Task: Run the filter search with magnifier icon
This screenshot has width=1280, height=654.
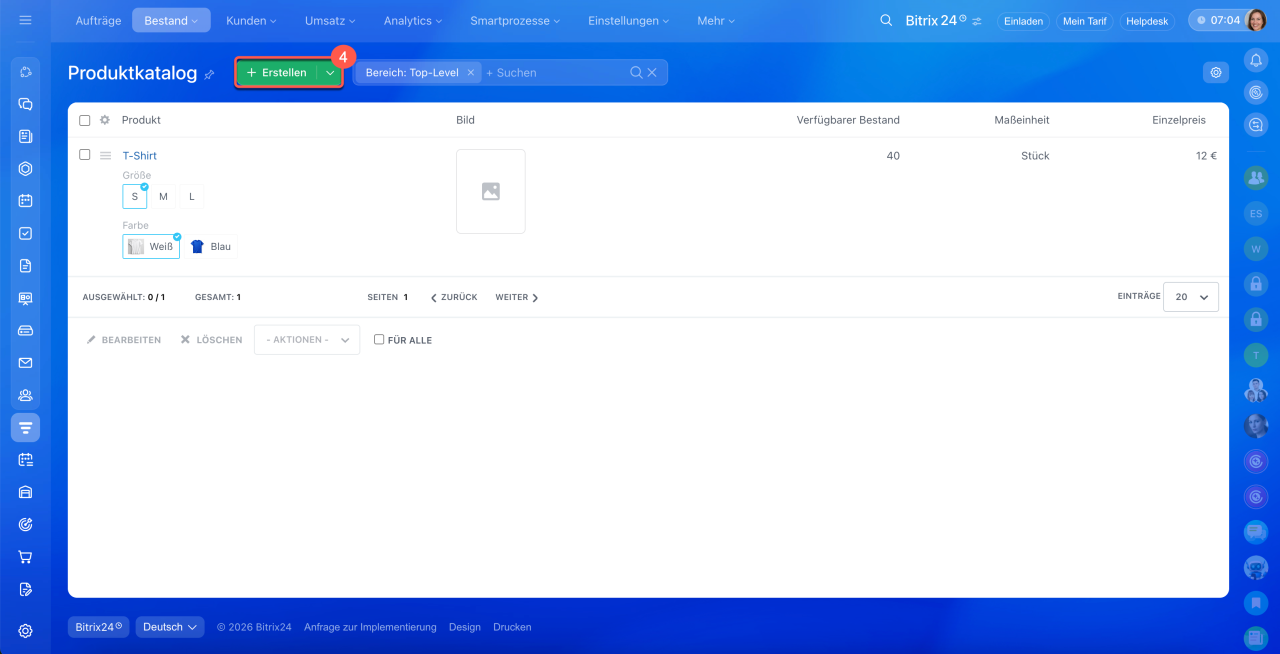Action: click(x=636, y=72)
